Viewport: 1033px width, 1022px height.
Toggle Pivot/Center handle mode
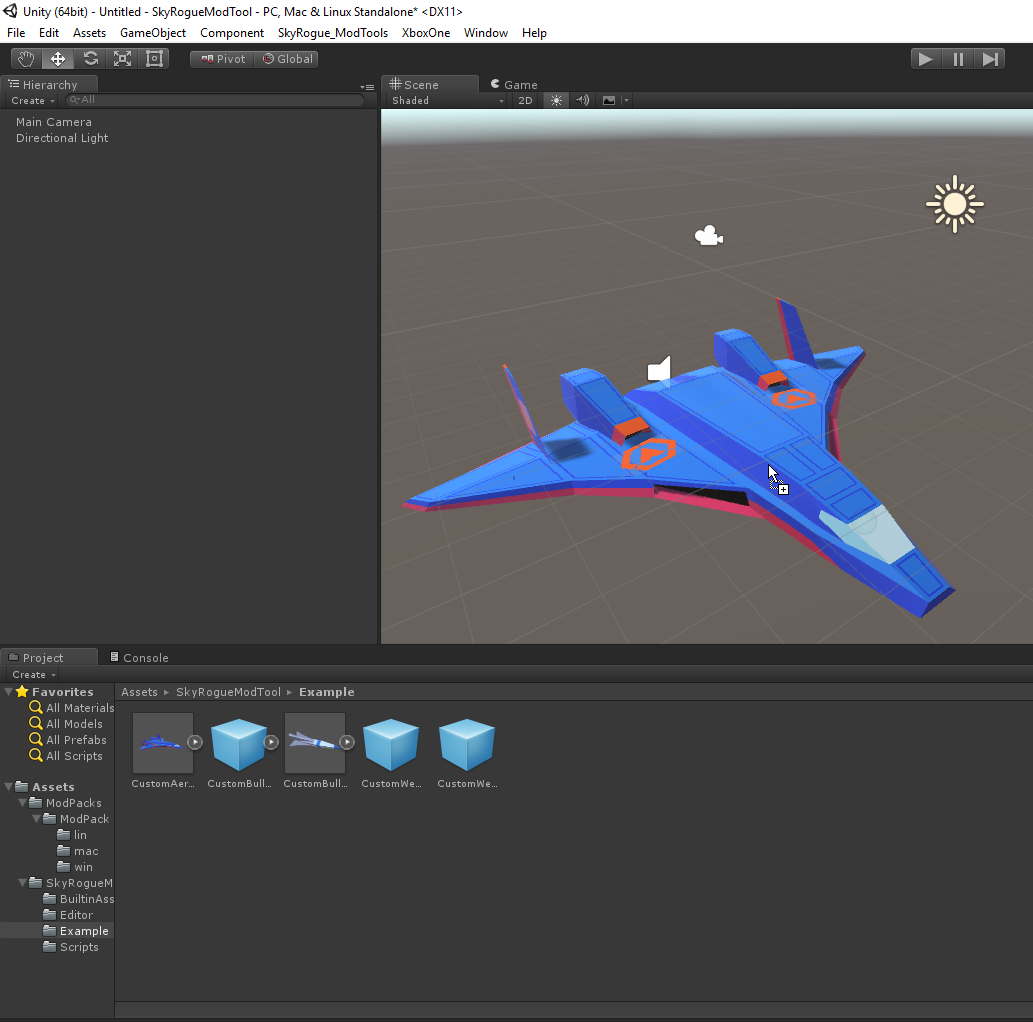tap(222, 59)
